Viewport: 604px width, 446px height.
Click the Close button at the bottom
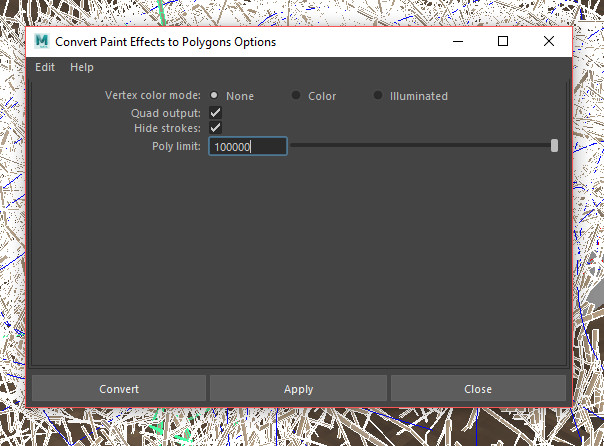click(x=478, y=389)
